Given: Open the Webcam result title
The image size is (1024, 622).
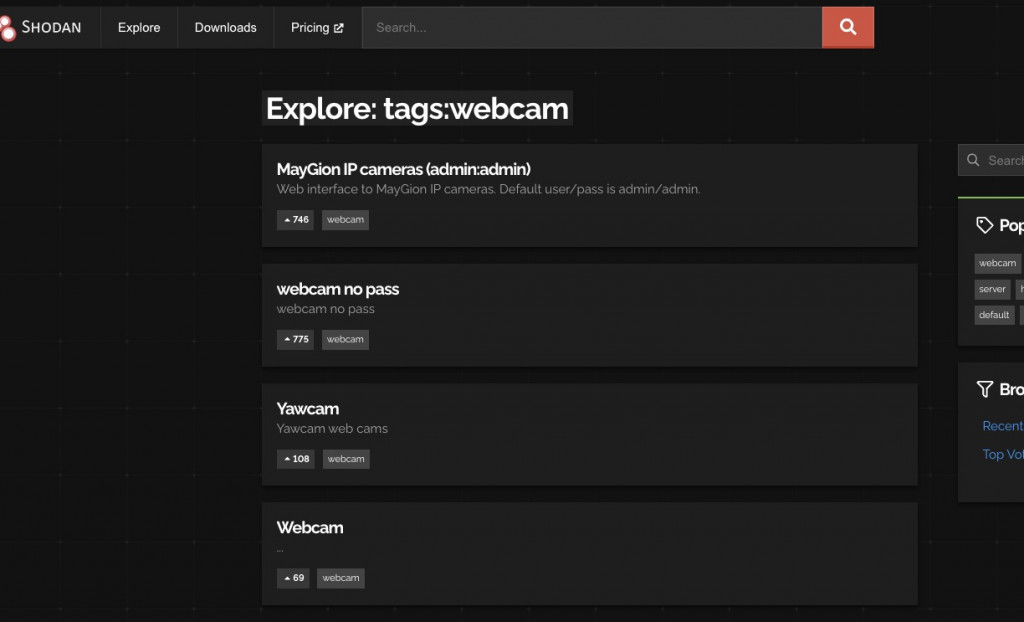Looking at the screenshot, I should (310, 528).
